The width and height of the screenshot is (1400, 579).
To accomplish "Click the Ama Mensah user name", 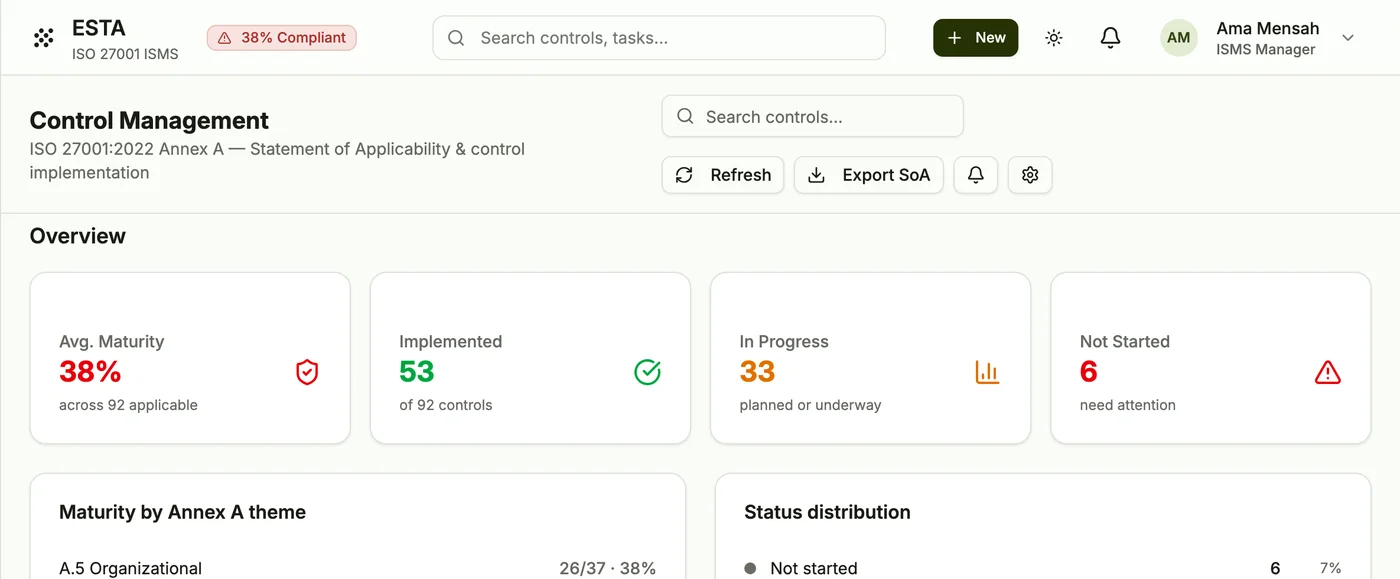I will 1268,28.
